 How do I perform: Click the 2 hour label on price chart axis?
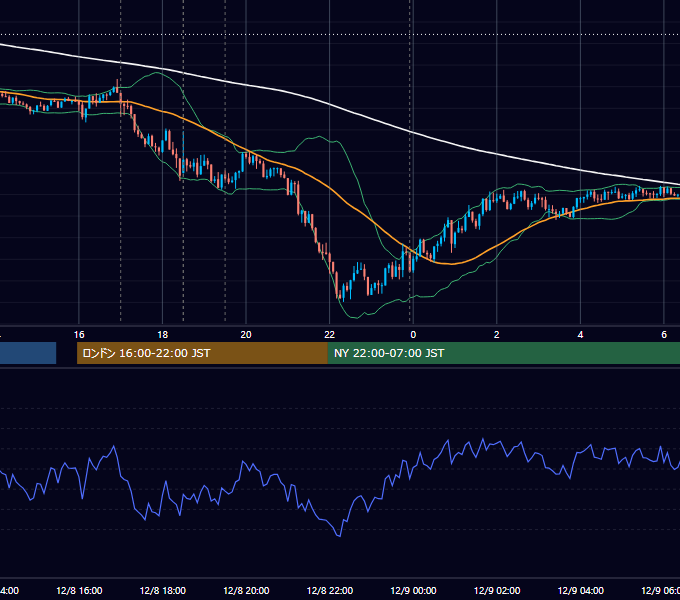[x=497, y=335]
